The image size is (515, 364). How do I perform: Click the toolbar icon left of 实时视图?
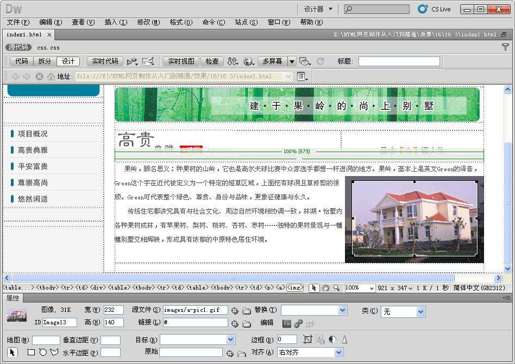148,61
